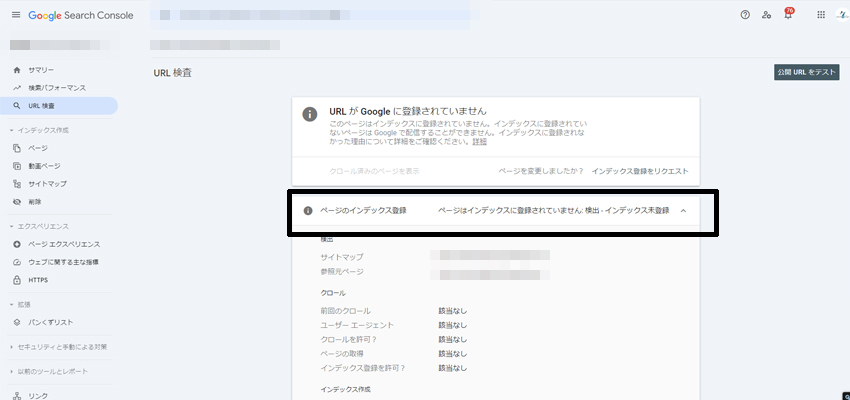Click the 検索パフォーマンス trend icon
This screenshot has width=850, height=400.
(17, 88)
